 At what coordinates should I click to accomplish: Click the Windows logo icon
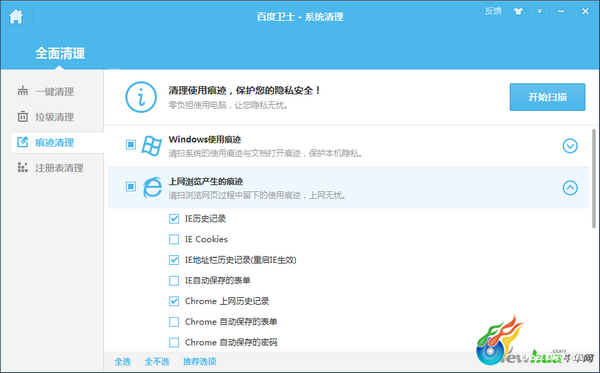coord(152,146)
